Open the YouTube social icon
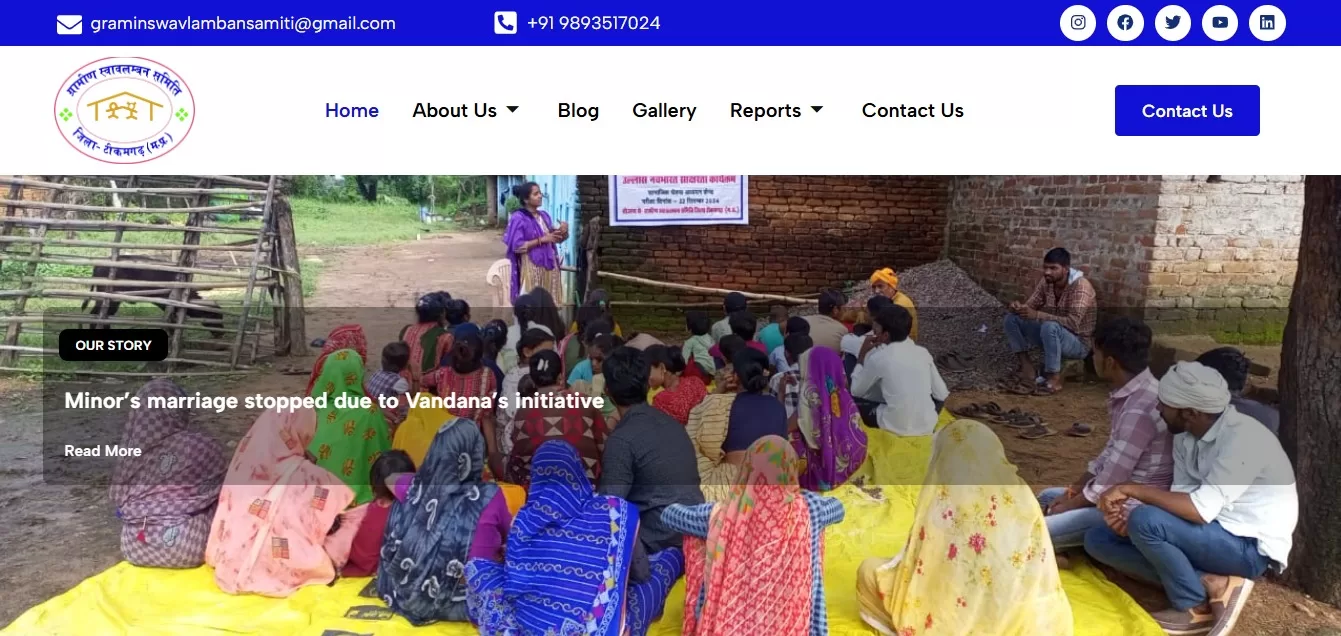Image resolution: width=1341 pixels, height=636 pixels. click(1220, 23)
